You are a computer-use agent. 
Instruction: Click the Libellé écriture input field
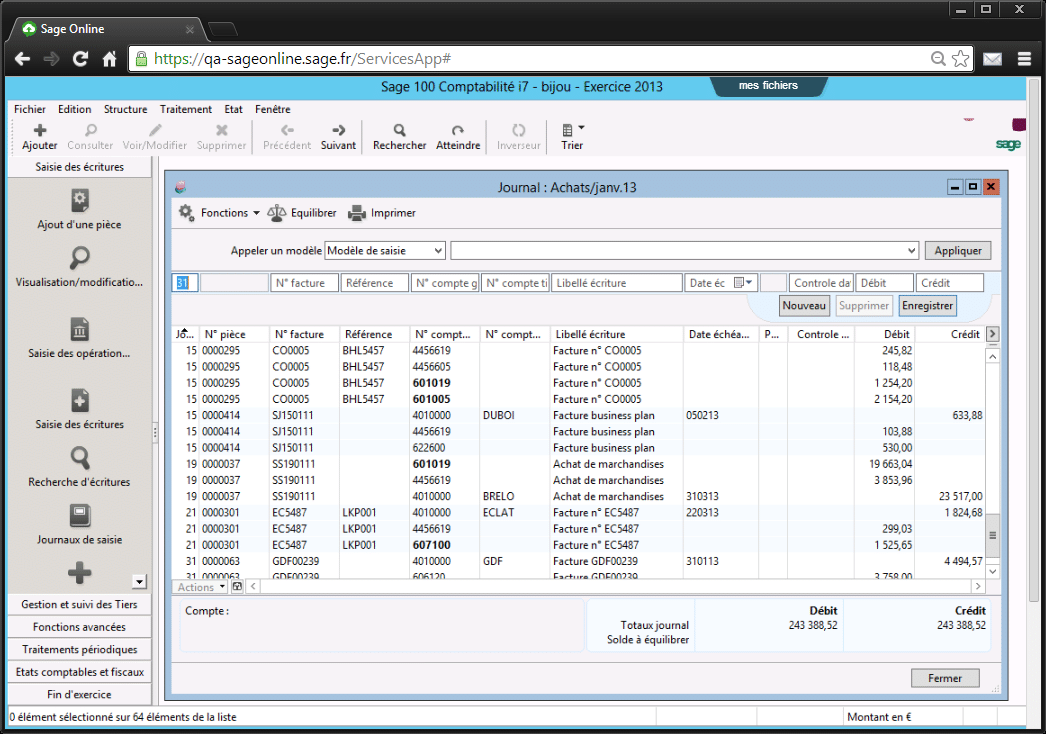(x=616, y=283)
